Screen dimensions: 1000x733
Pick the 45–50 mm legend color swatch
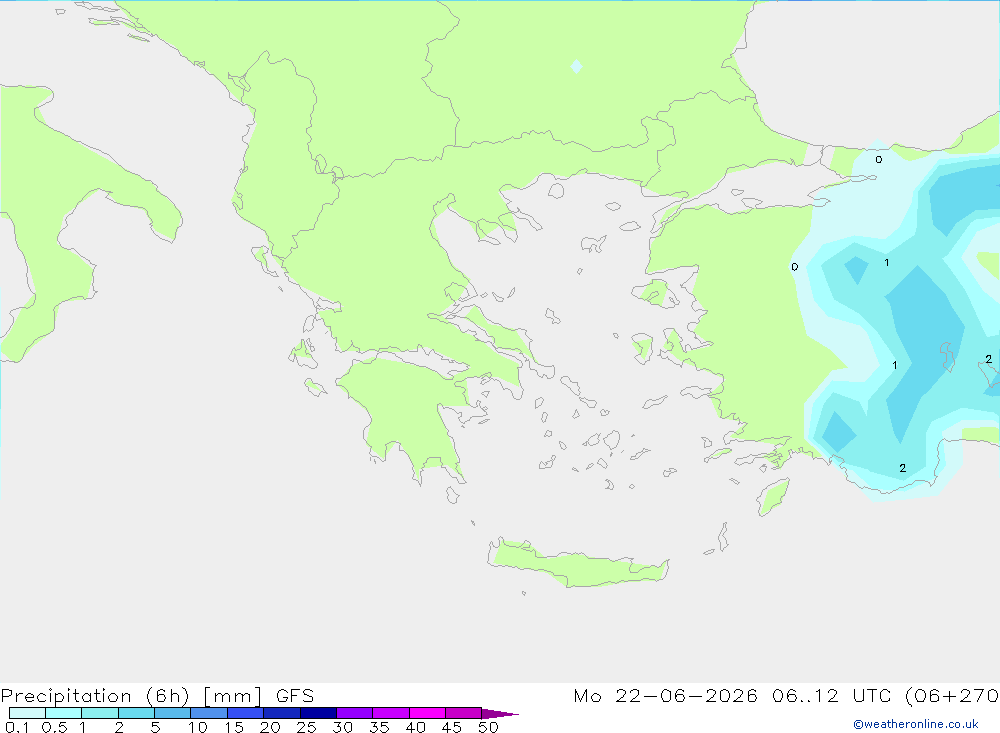coord(464,713)
